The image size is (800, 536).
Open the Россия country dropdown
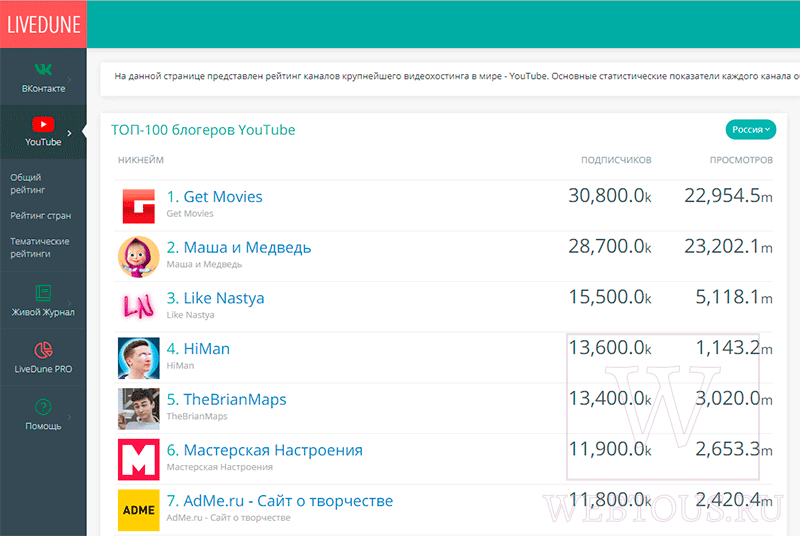[751, 130]
